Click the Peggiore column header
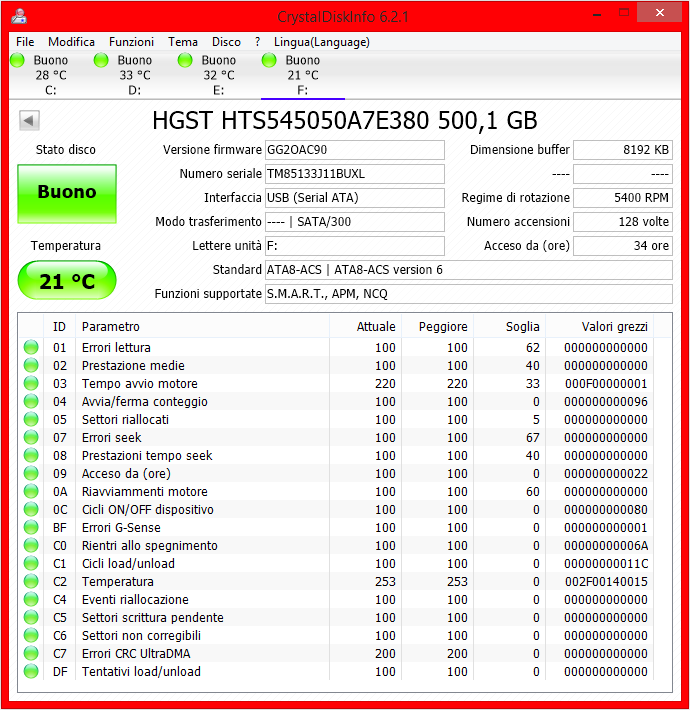 coord(437,326)
